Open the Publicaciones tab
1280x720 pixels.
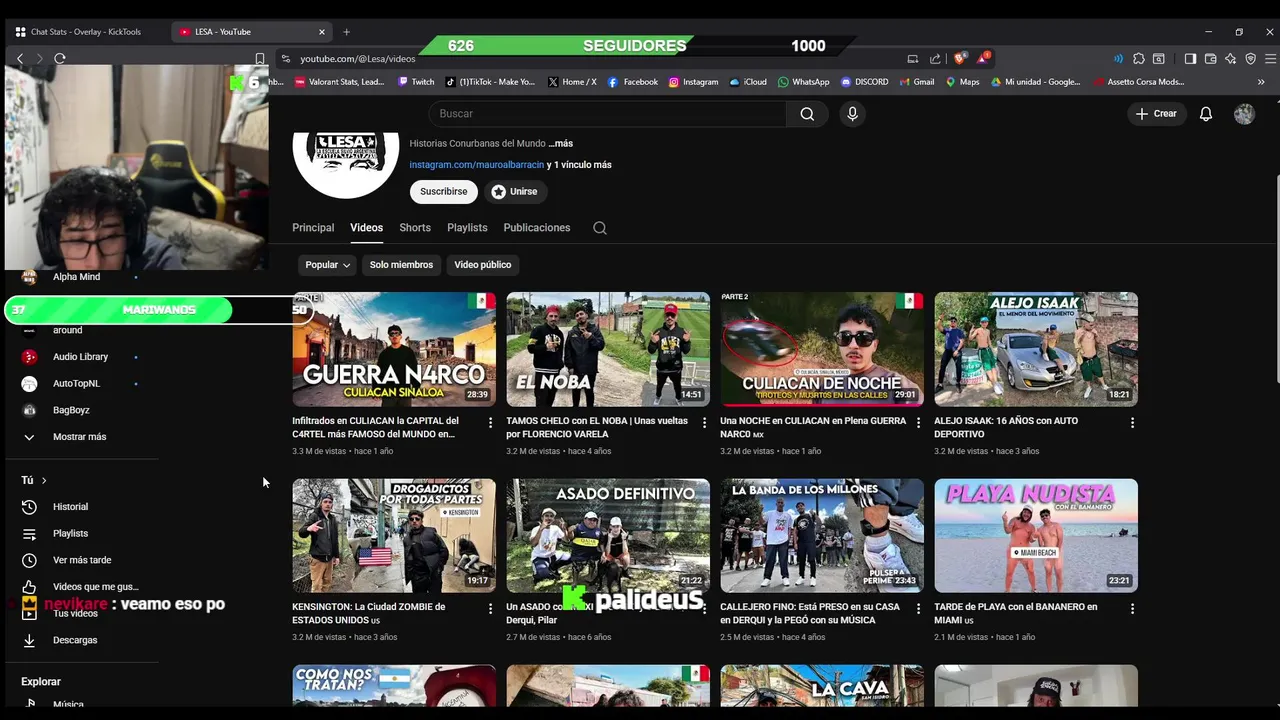537,228
